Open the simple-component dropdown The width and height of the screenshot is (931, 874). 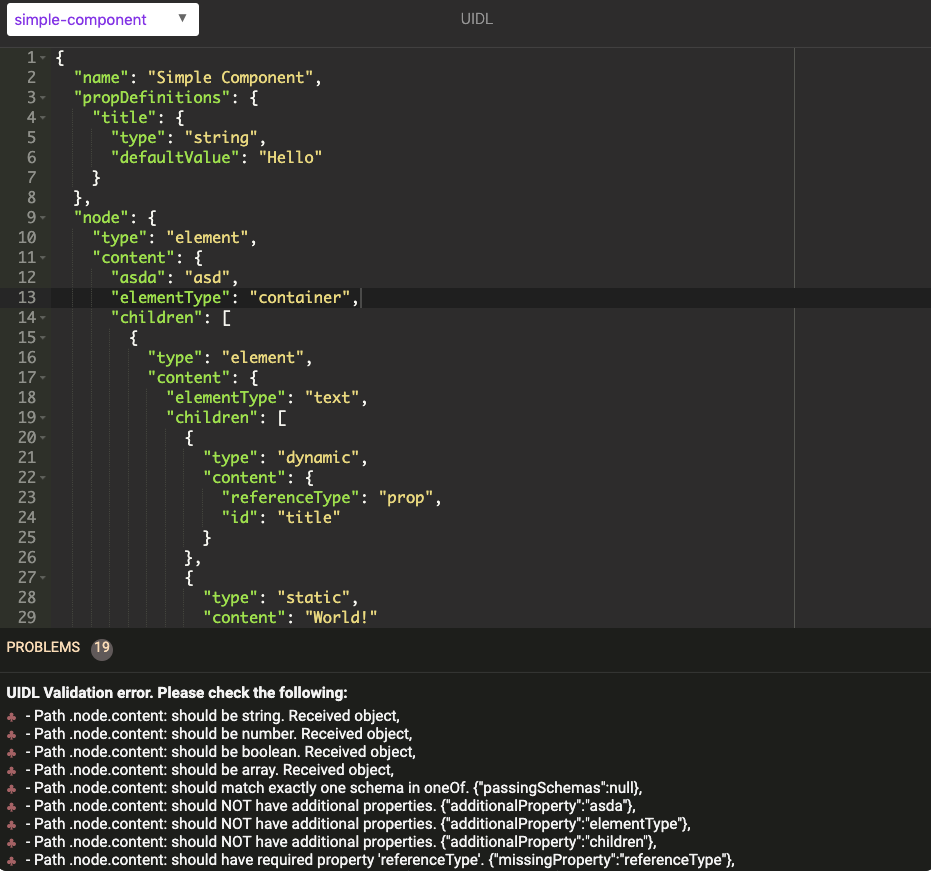[103, 20]
